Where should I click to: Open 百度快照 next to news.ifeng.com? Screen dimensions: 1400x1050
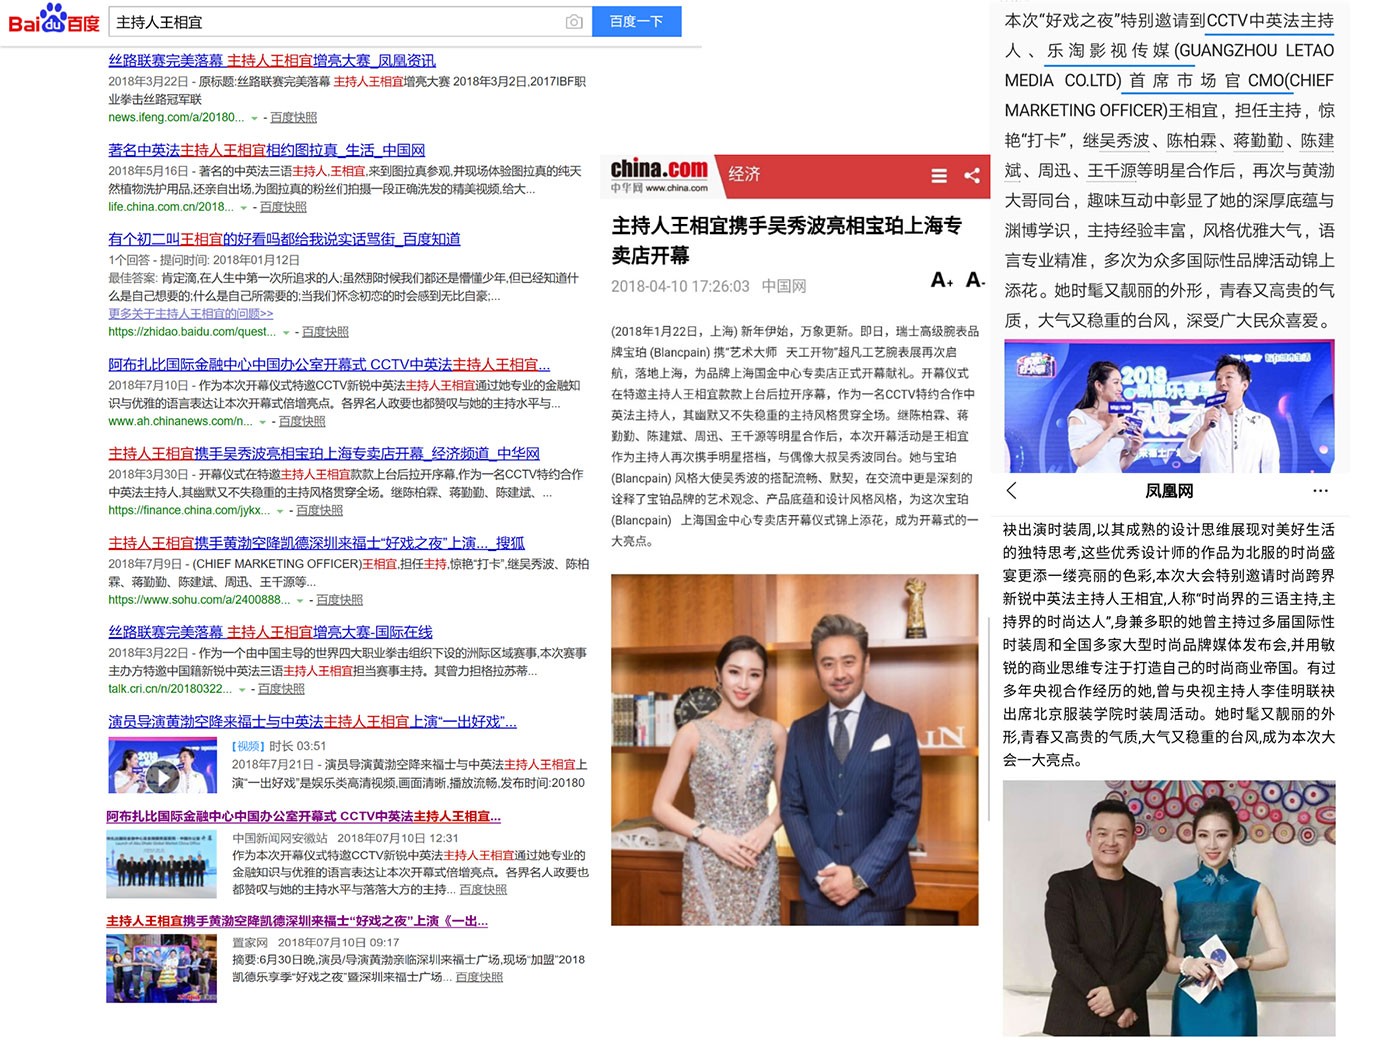[293, 118]
